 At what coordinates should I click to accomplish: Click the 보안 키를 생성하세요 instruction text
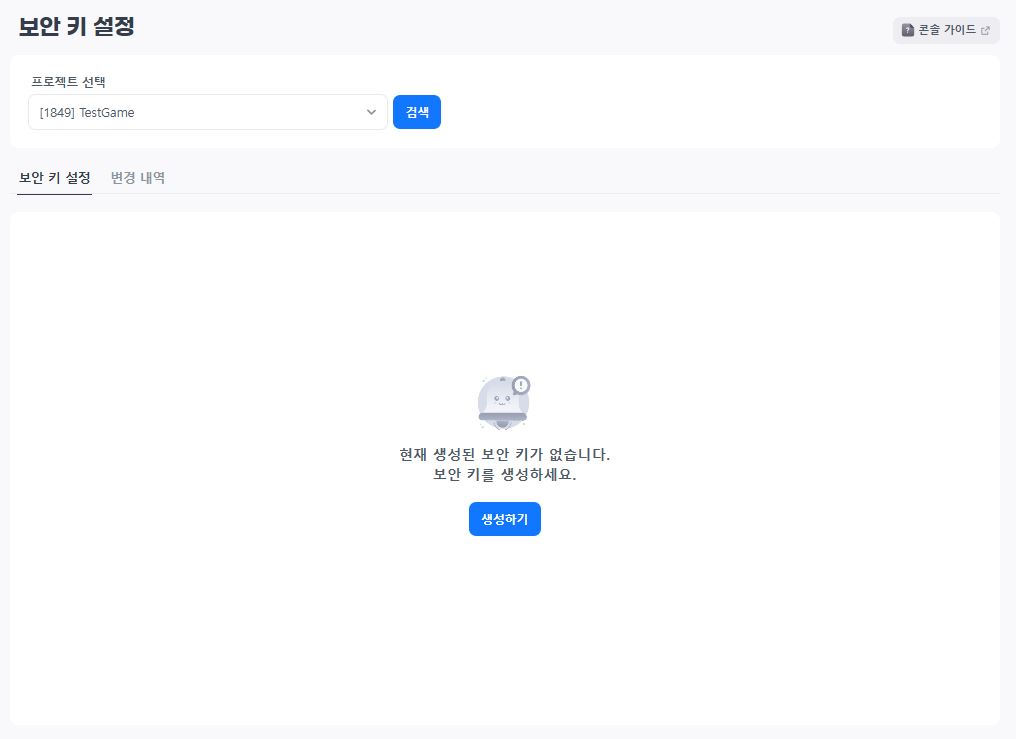click(505, 475)
